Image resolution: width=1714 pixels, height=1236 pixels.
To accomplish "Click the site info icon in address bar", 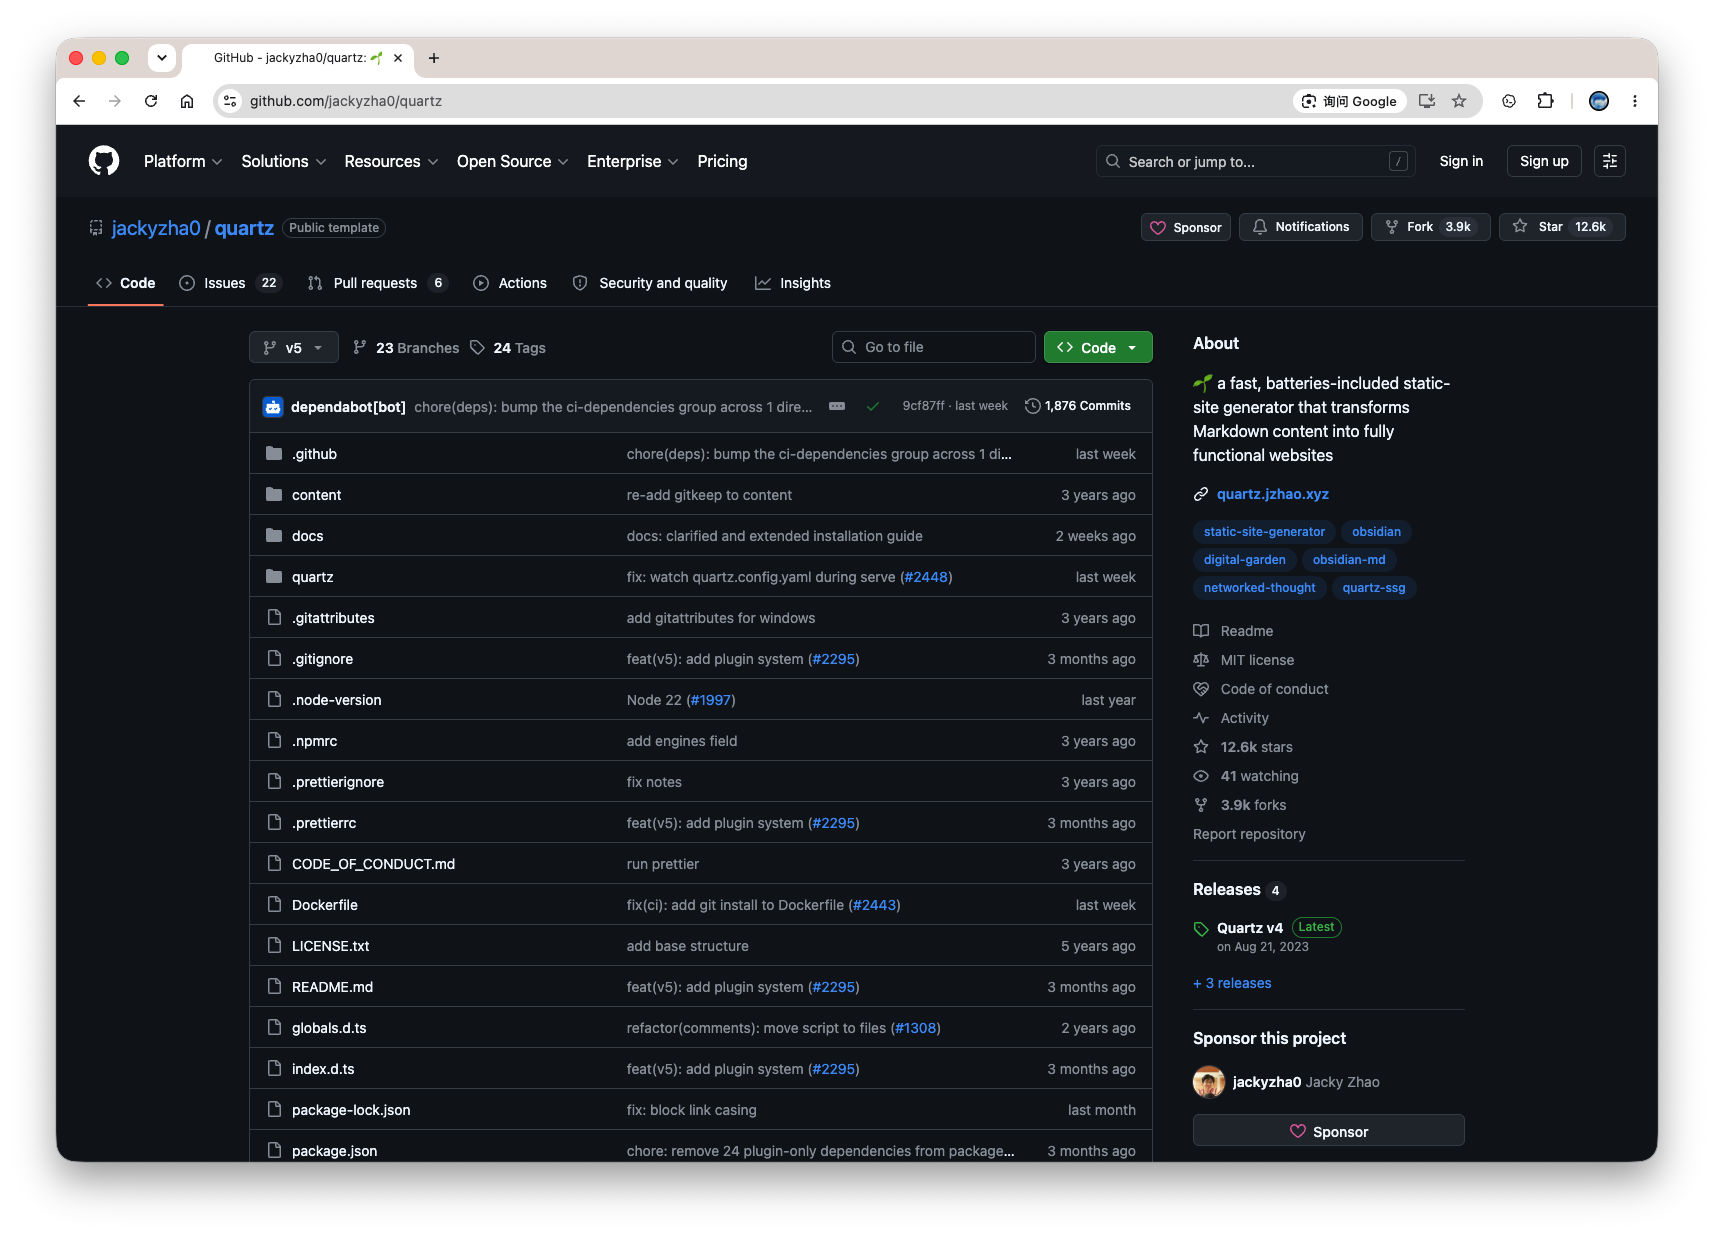I will coord(230,101).
